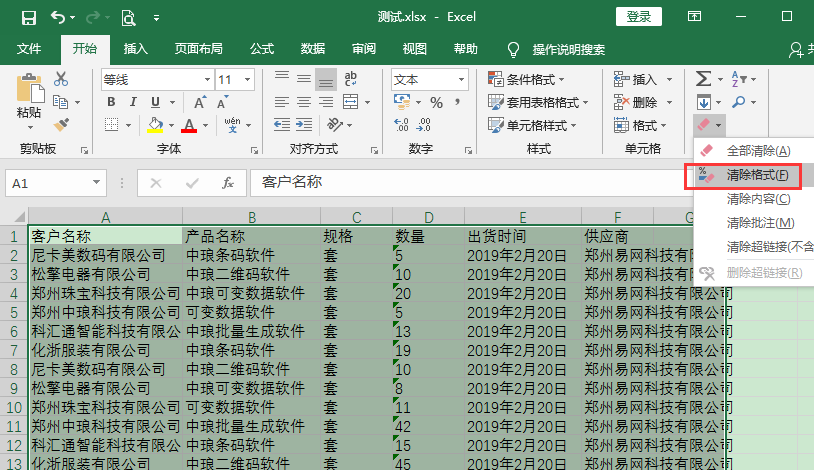Screen dimensions: 814x470
Task: Switch to the 插入 ribbon tab
Action: [x=135, y=49]
